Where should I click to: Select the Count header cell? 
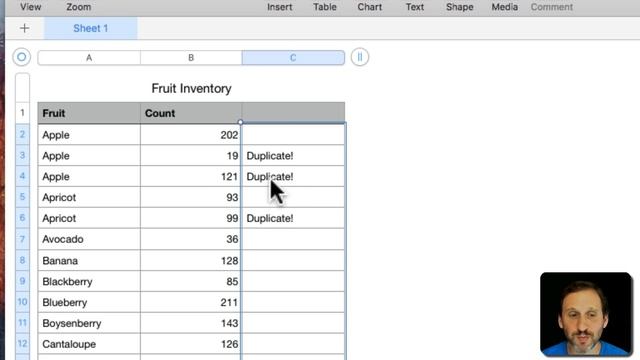pyautogui.click(x=191, y=113)
